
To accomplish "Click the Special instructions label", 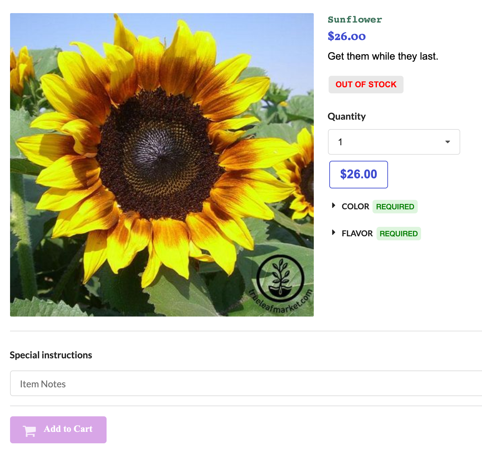I will pos(51,355).
